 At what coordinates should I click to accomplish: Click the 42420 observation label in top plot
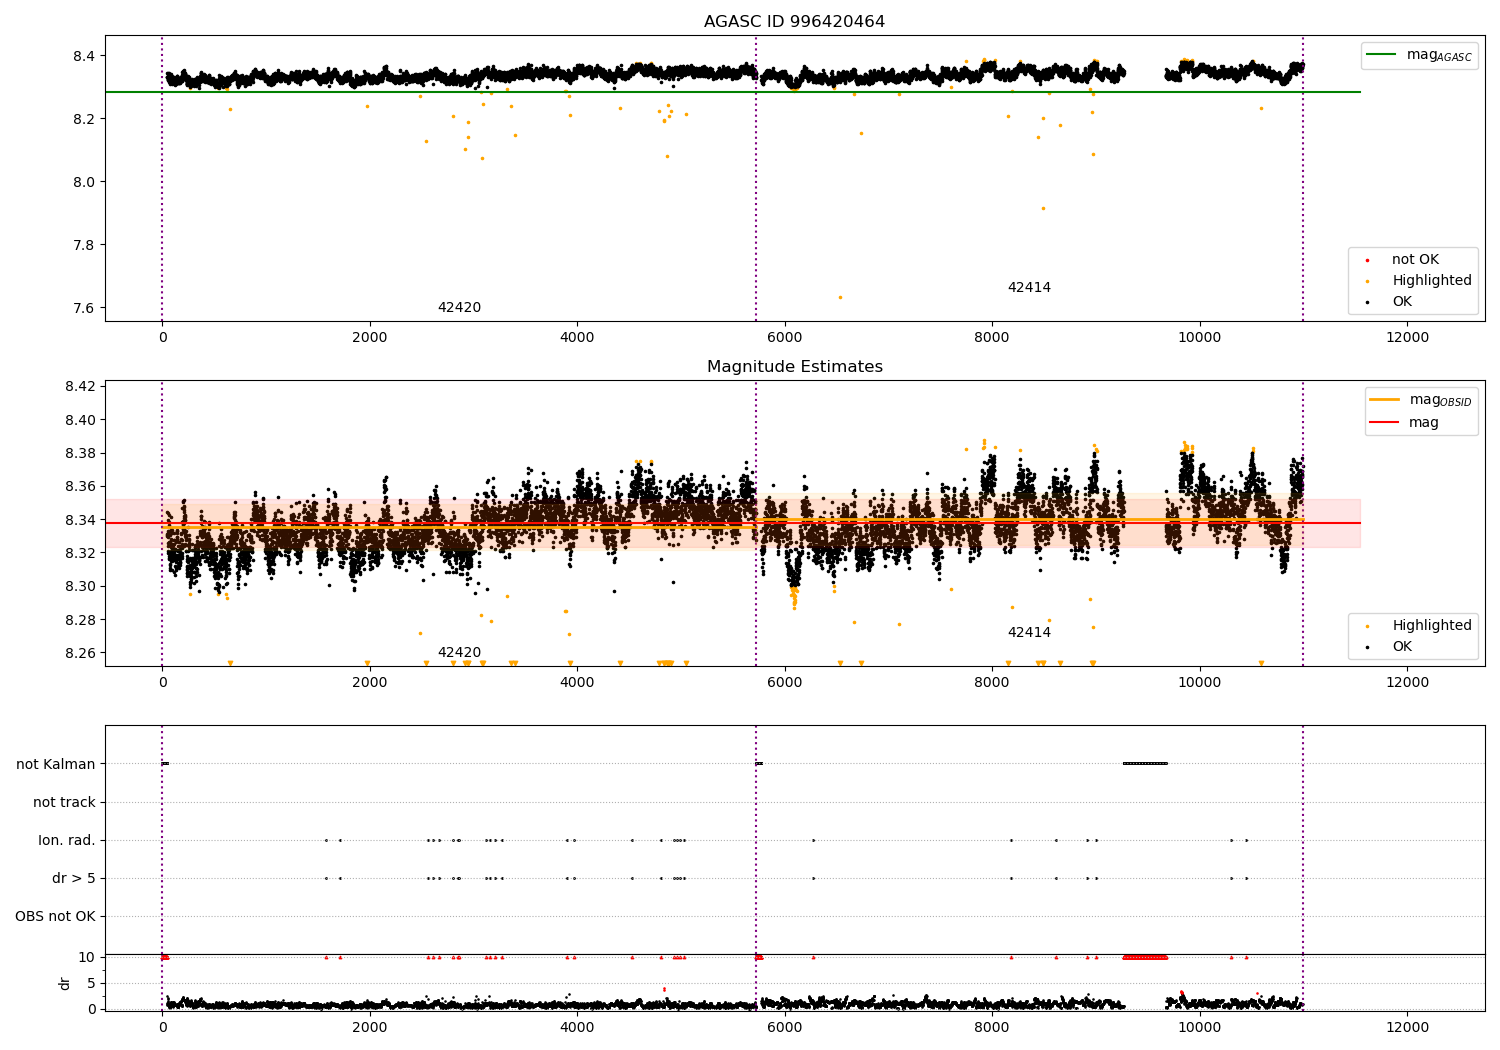point(459,308)
